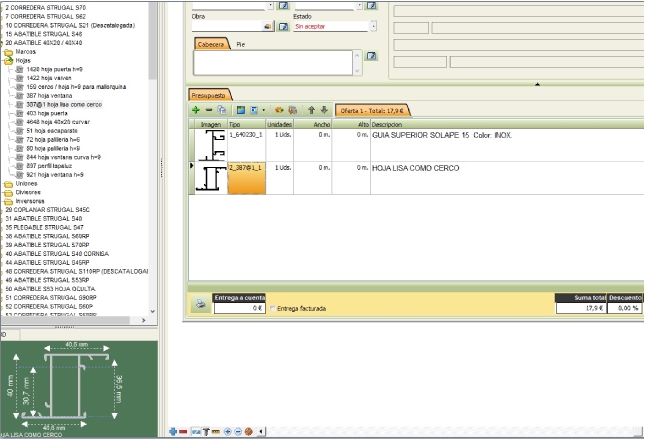Screen dimensions: 645x439
Task: Open the Estado dropdown showing Sin aceptar
Action: pyautogui.click(x=373, y=26)
